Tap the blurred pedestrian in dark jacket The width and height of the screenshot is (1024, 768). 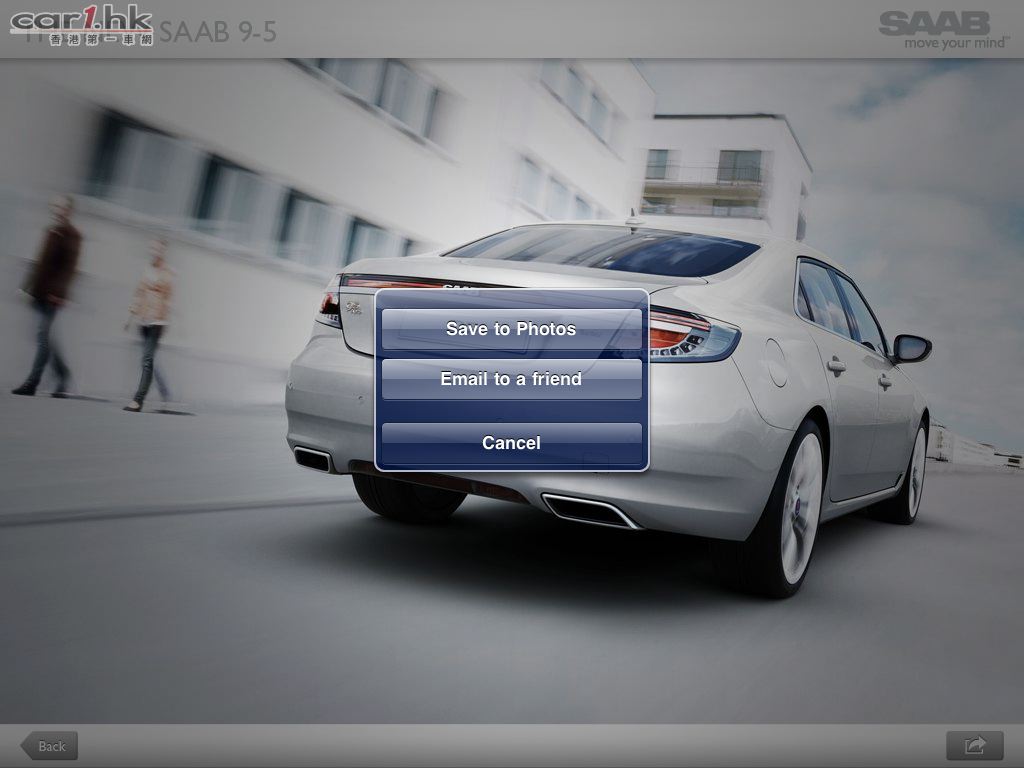pyautogui.click(x=48, y=296)
